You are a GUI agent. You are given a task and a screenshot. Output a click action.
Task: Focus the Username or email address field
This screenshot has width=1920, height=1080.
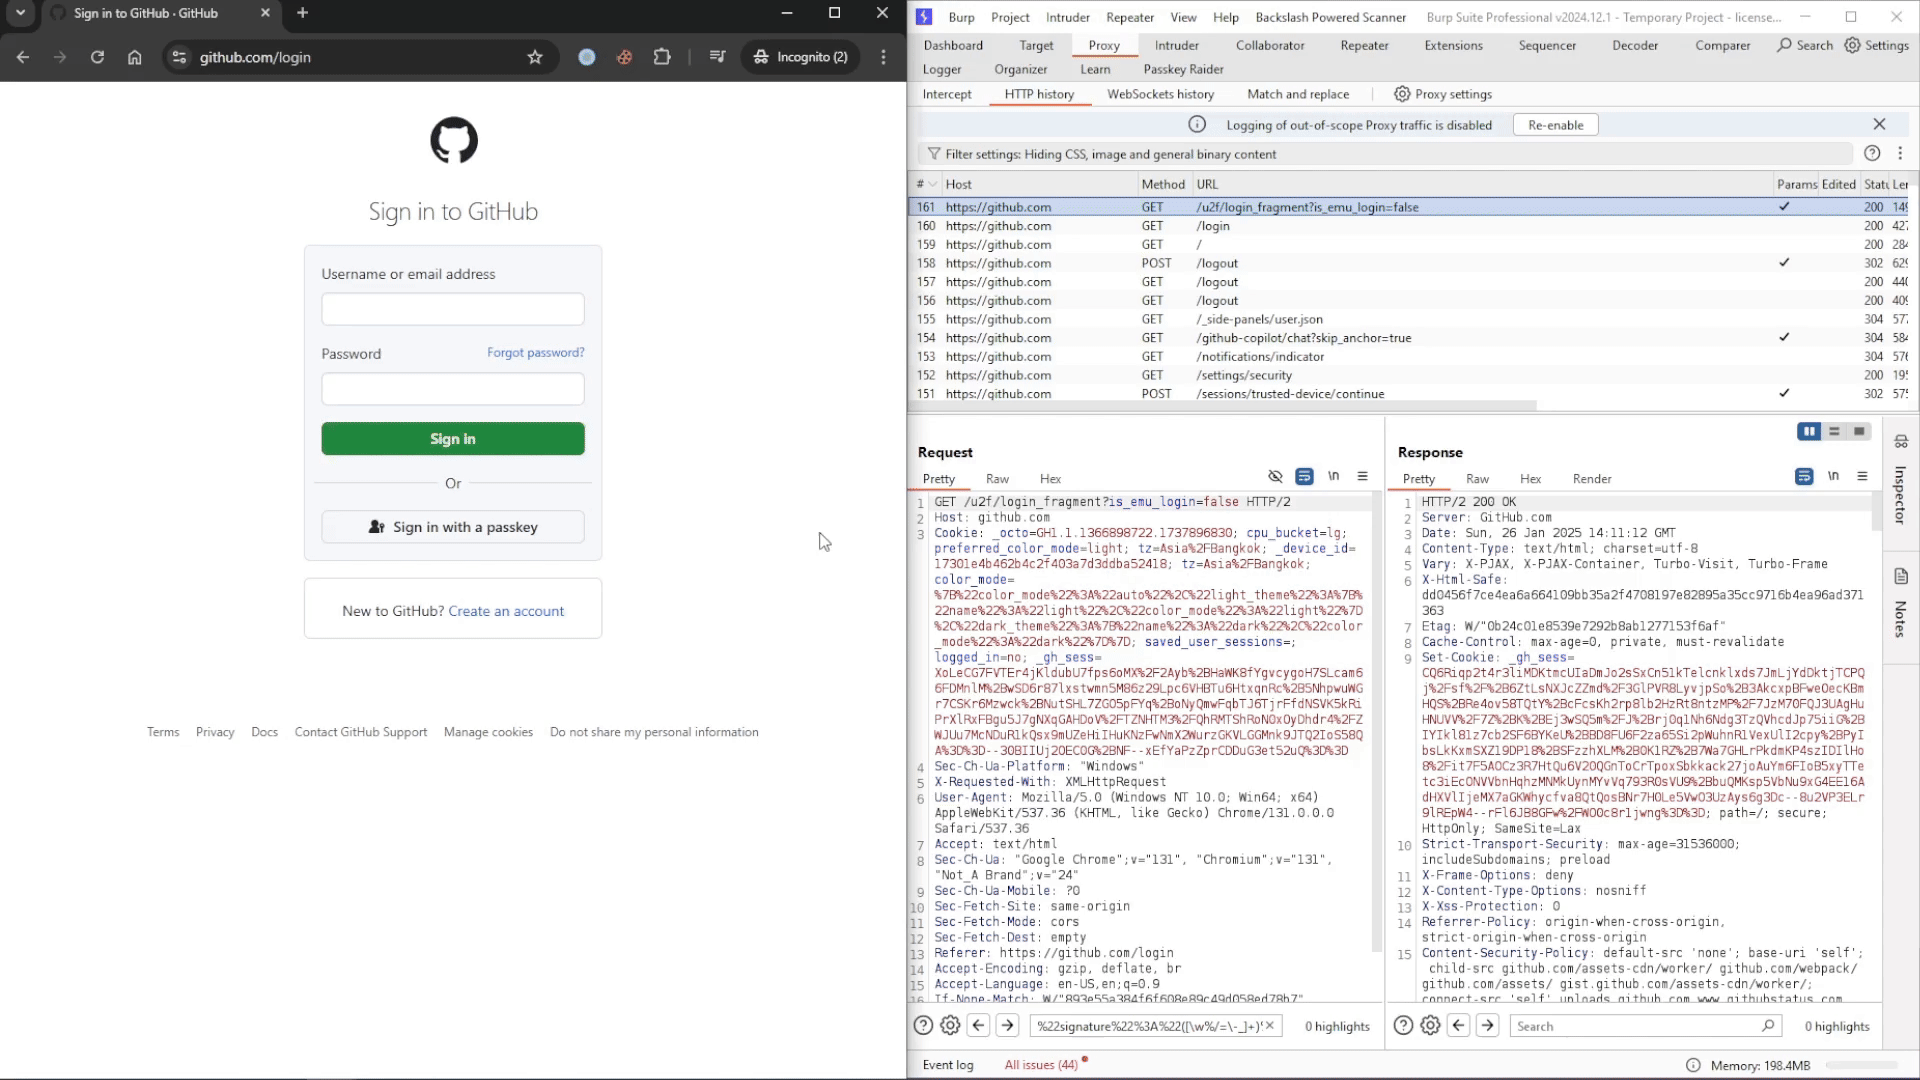[453, 309]
